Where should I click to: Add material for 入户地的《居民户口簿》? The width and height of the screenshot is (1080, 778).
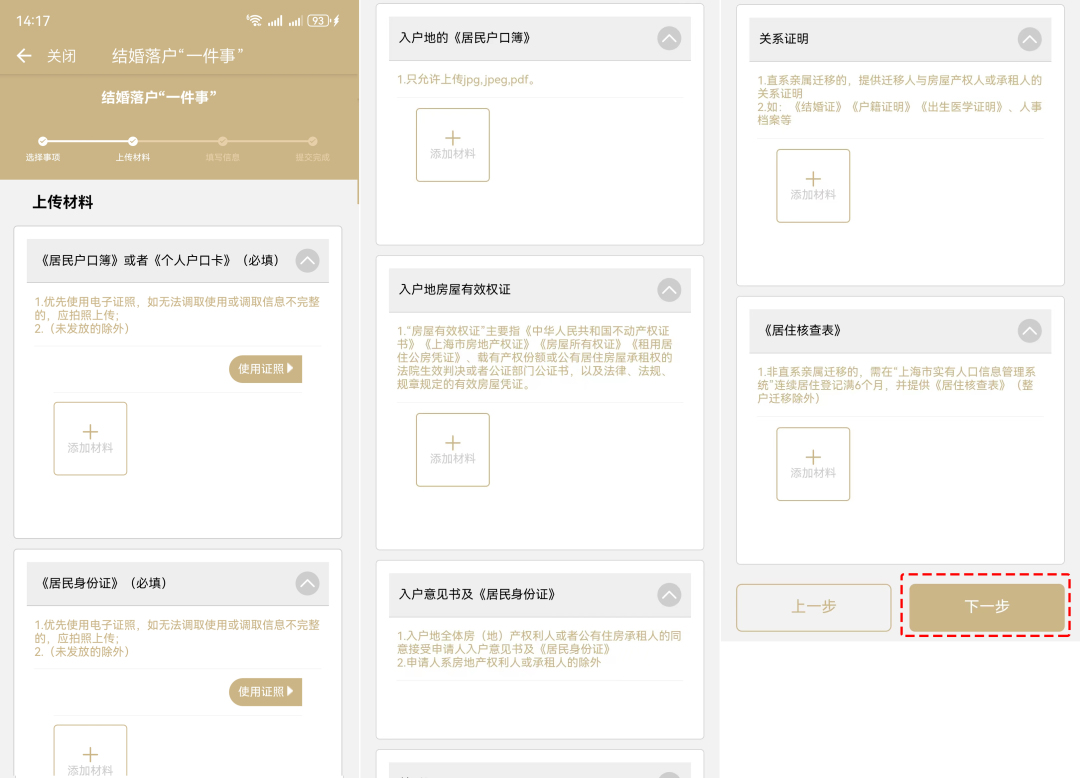453,145
